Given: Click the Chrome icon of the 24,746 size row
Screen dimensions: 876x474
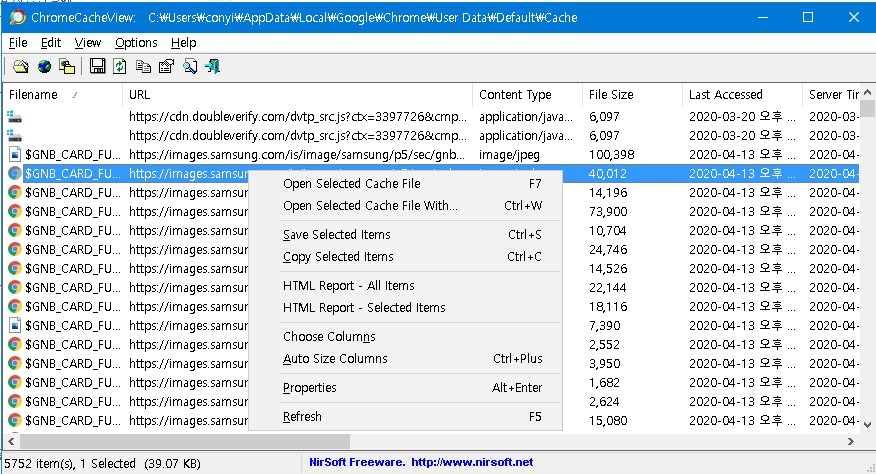Looking at the screenshot, I should pos(15,249).
